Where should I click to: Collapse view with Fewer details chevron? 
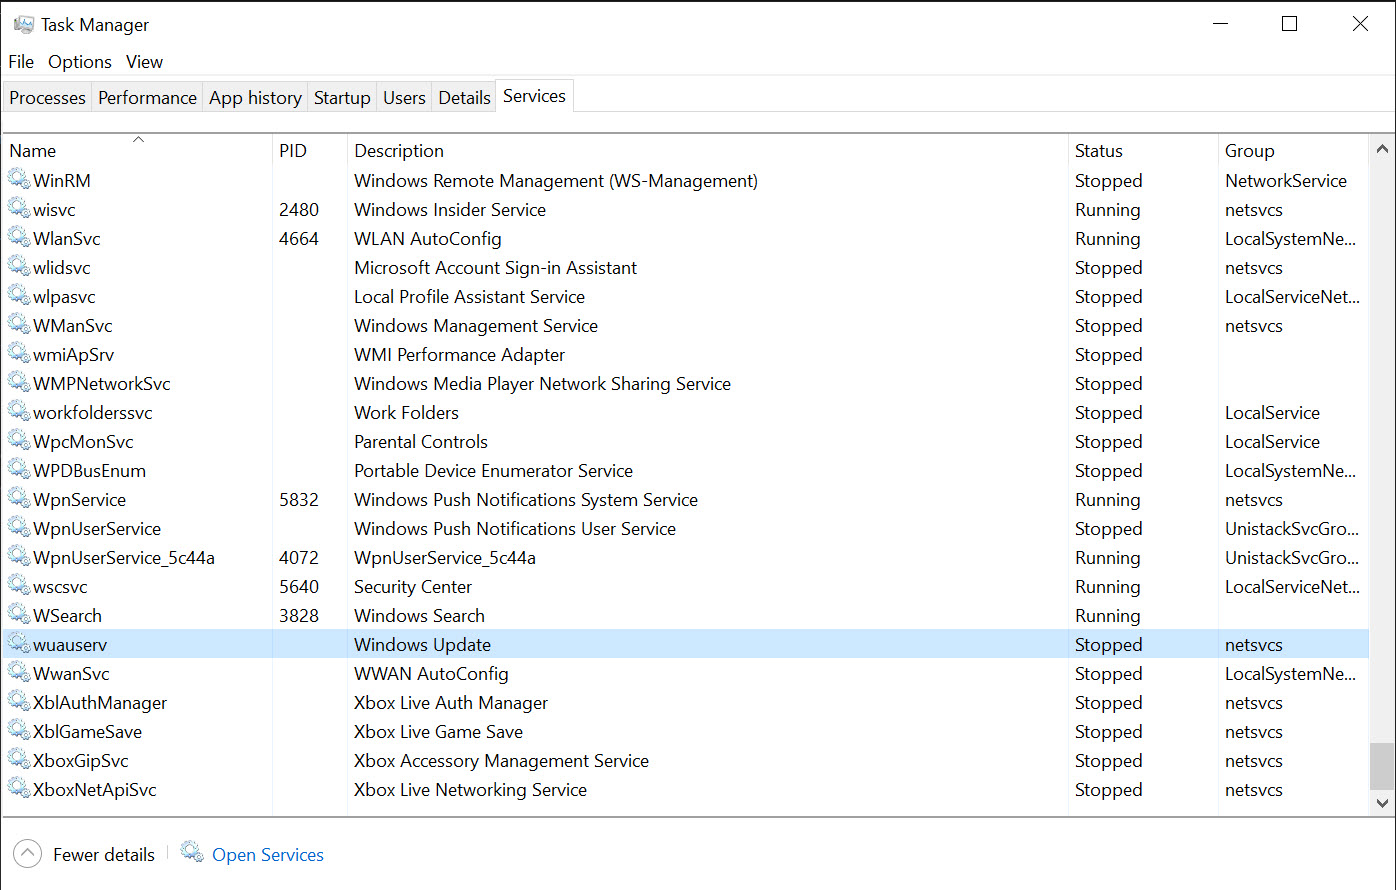pos(28,854)
